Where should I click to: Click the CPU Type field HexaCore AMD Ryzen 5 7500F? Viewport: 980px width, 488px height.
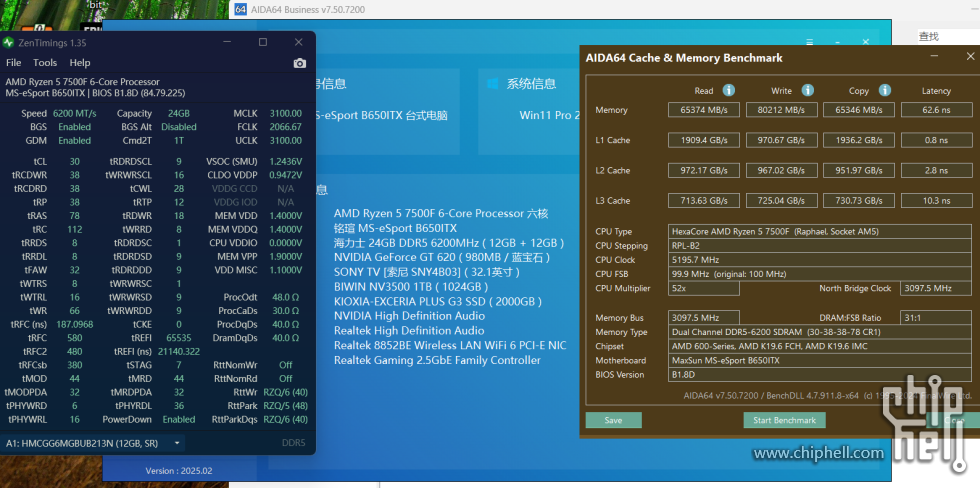tap(820, 231)
